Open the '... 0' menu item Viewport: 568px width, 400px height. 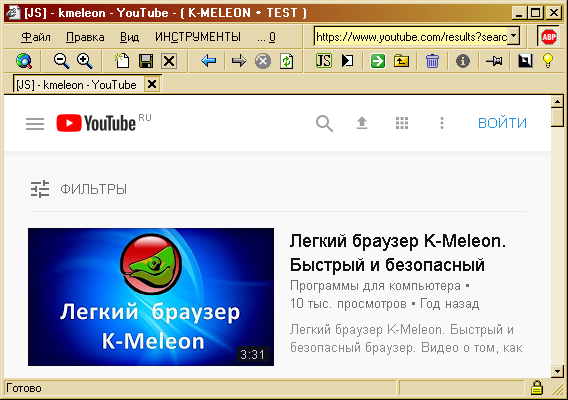(266, 37)
